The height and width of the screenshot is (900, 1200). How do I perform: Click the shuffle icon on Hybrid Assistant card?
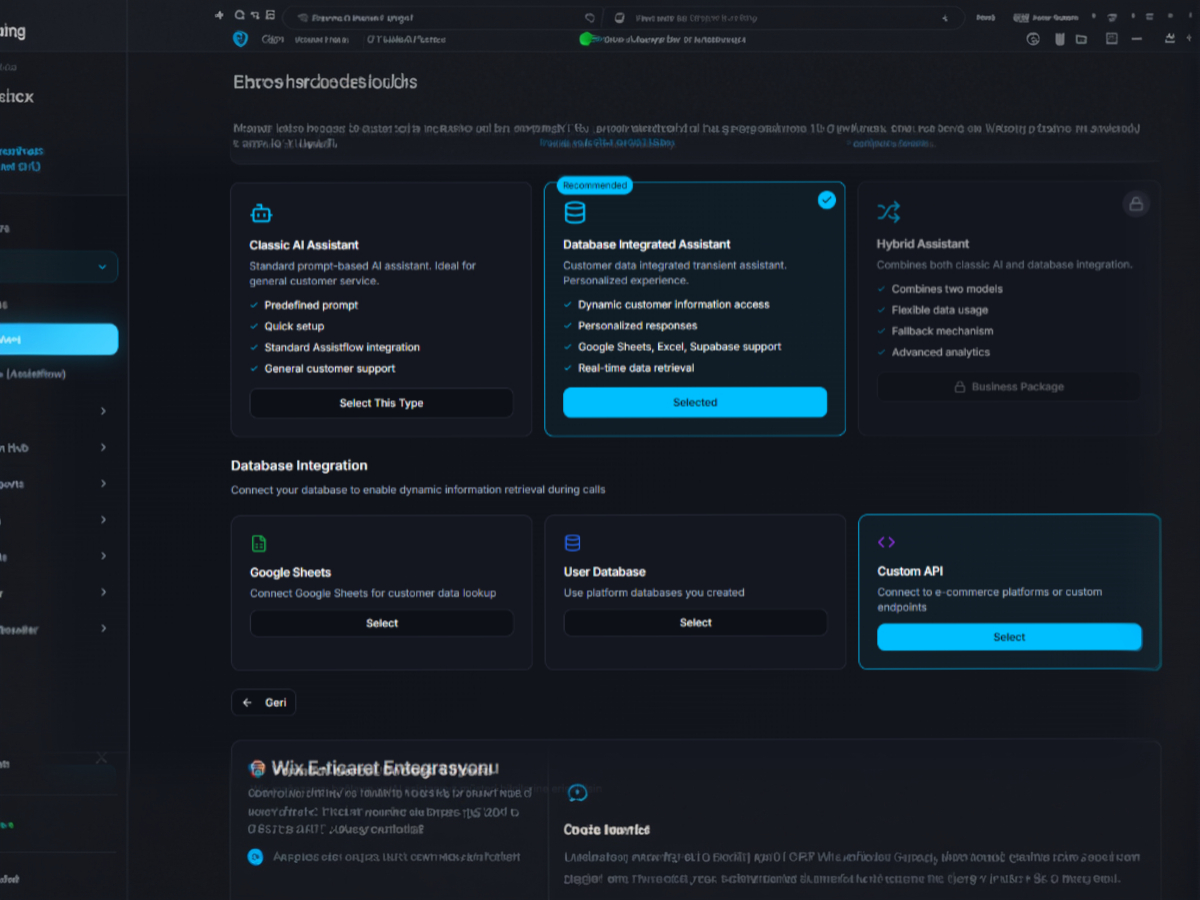[888, 212]
